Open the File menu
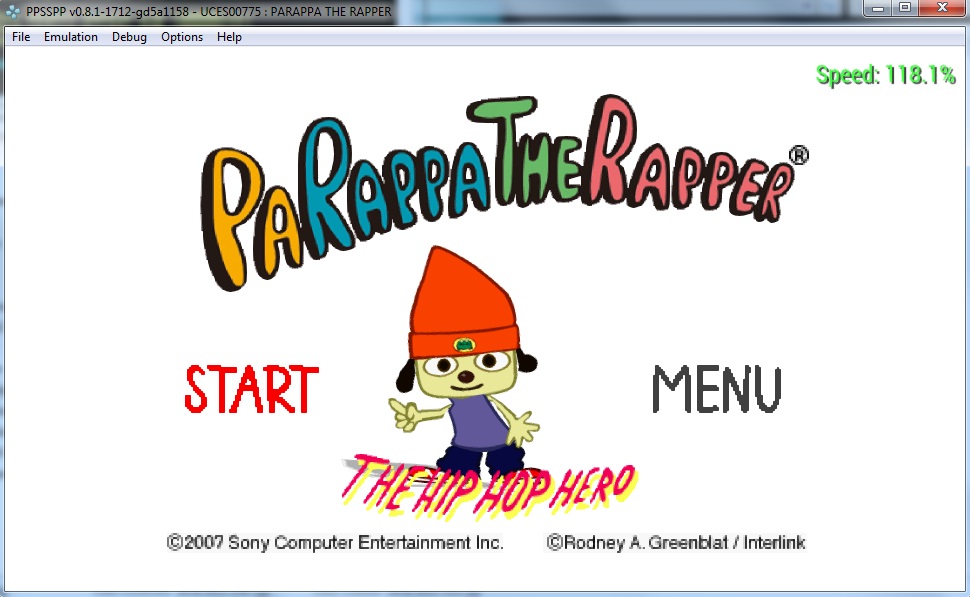 click(x=21, y=37)
